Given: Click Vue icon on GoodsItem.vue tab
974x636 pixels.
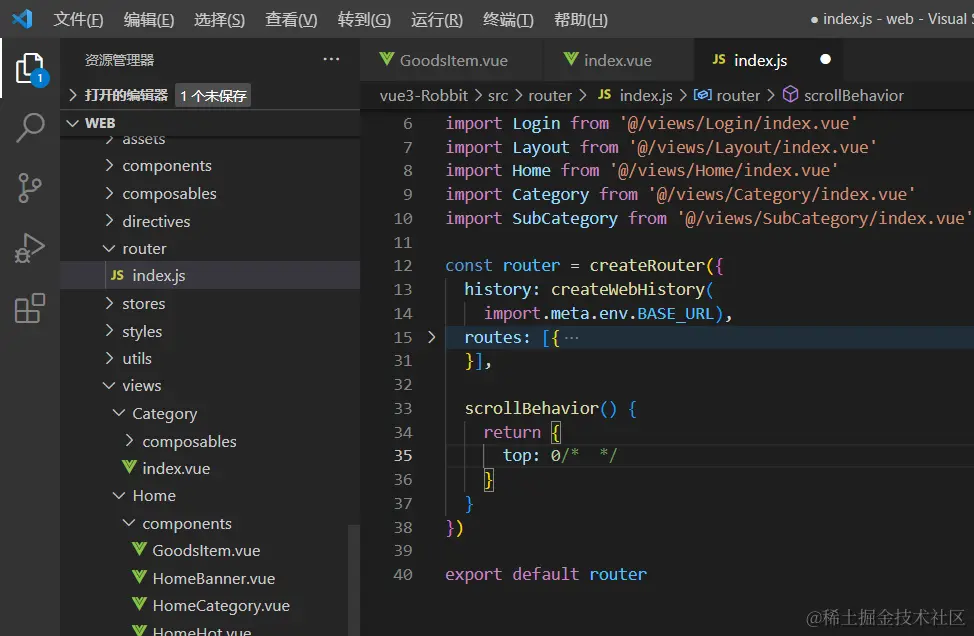Looking at the screenshot, I should pos(386,59).
